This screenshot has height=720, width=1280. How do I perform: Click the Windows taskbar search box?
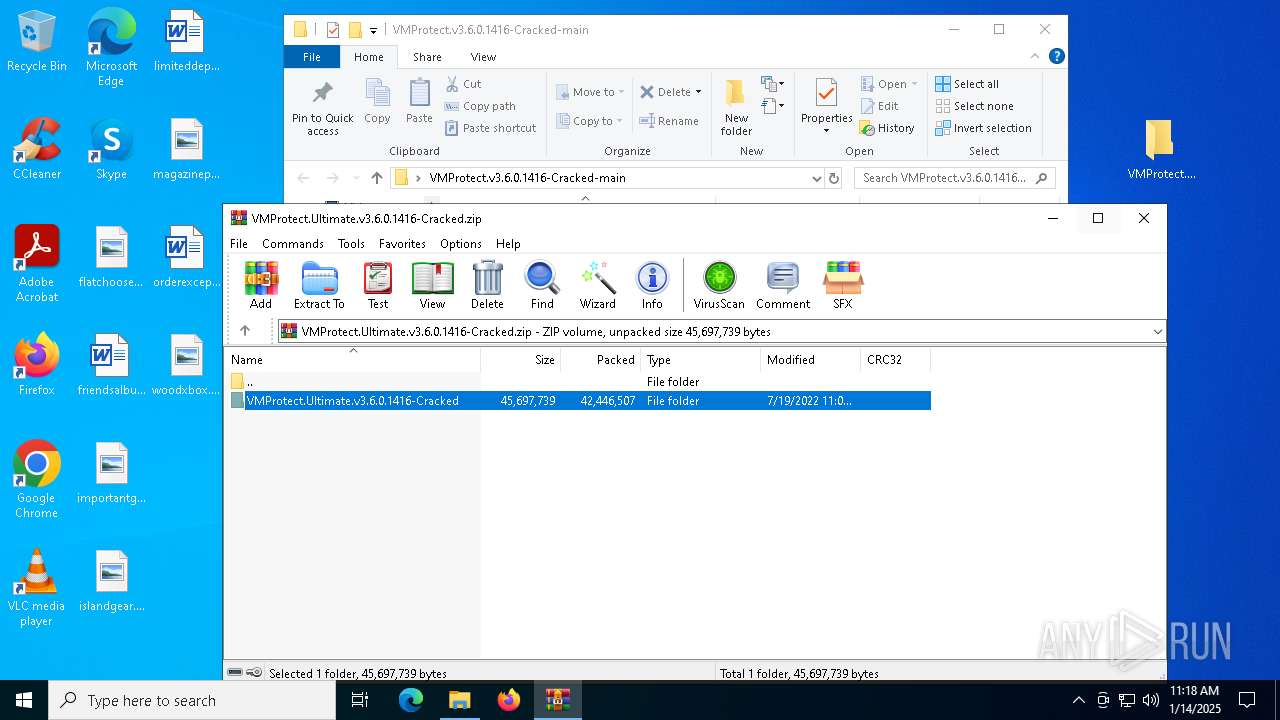tap(192, 701)
